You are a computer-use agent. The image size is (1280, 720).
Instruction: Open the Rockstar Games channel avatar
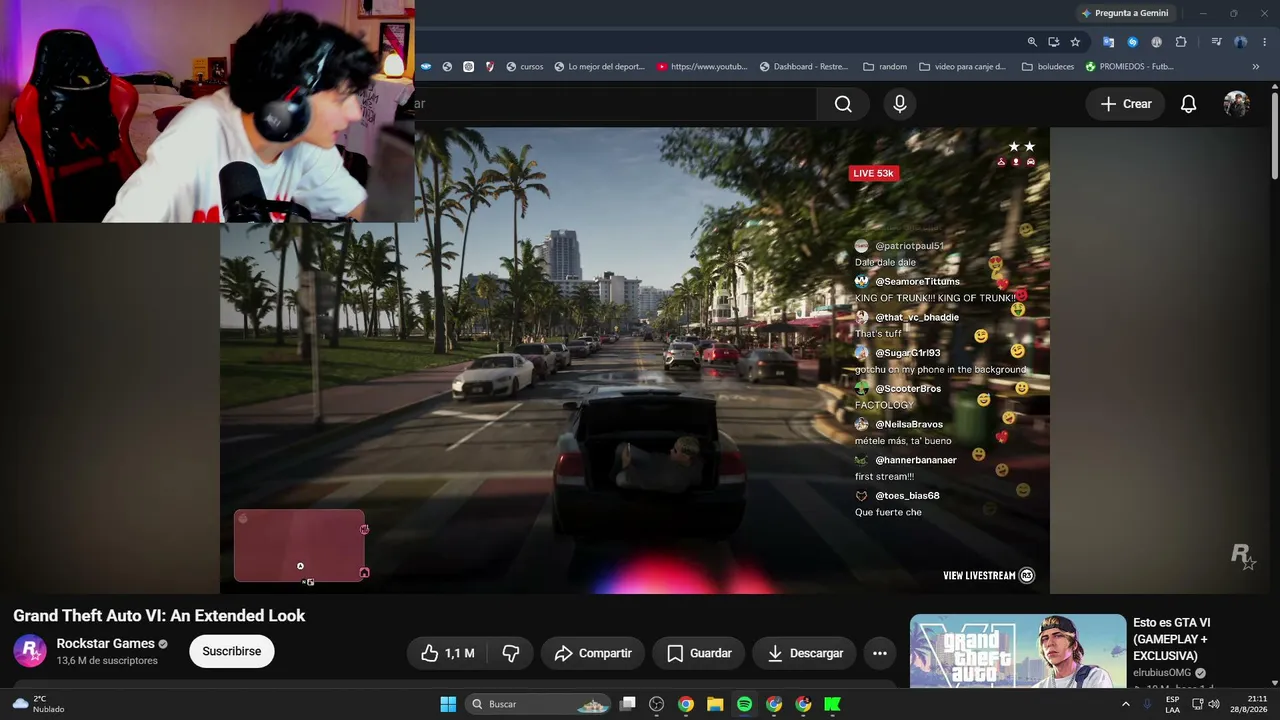[x=30, y=651]
